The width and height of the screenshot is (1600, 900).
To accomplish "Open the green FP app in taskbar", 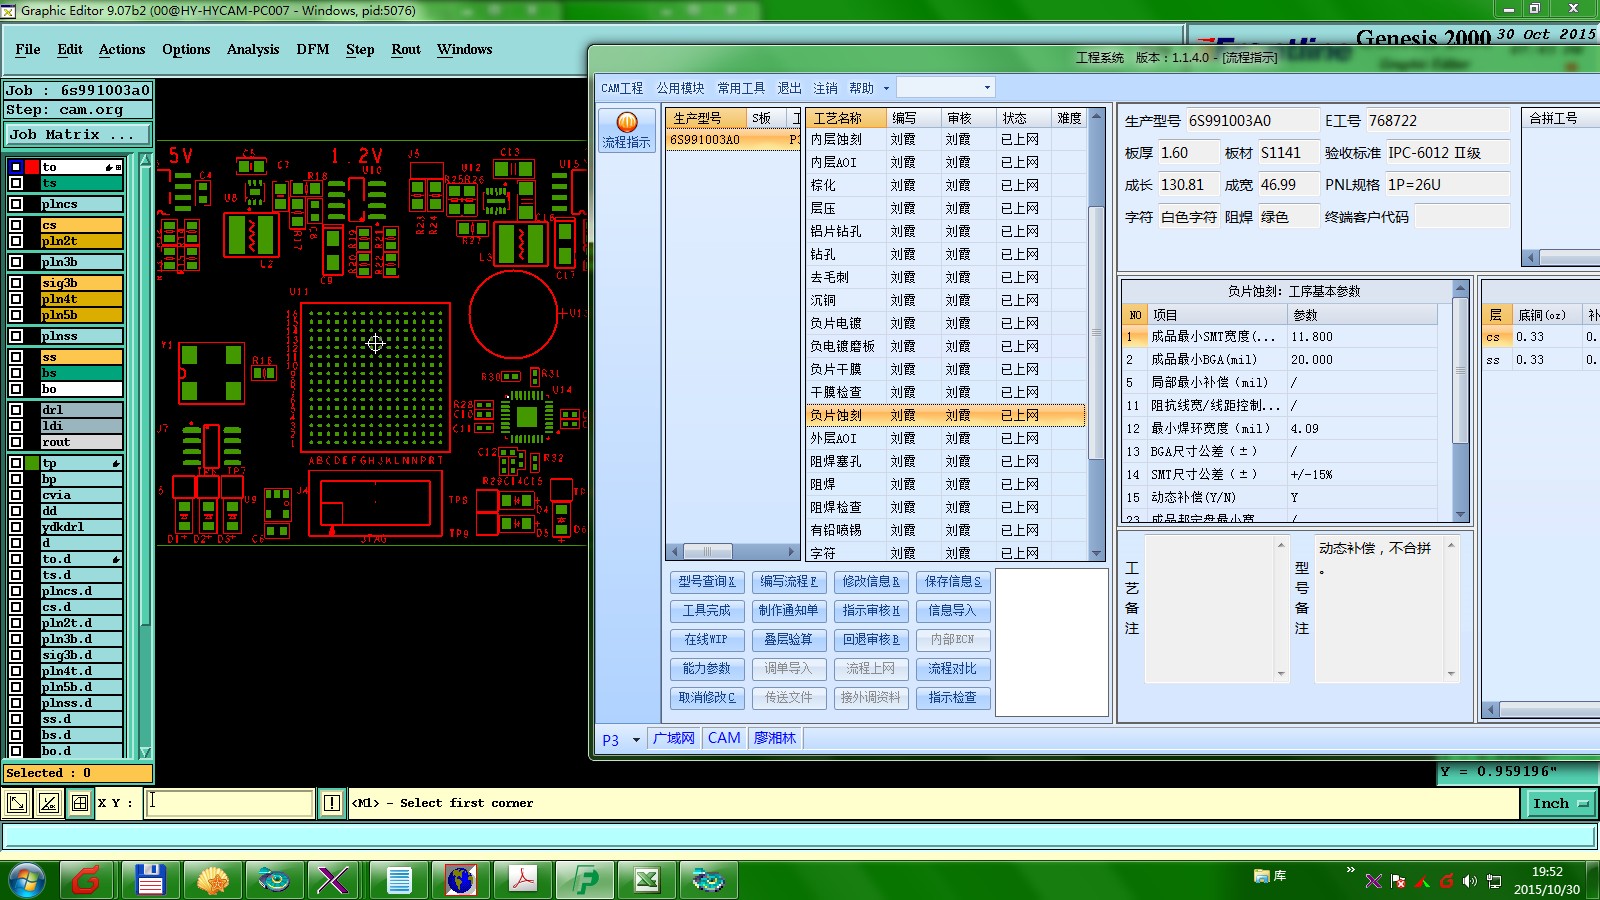I will point(585,880).
